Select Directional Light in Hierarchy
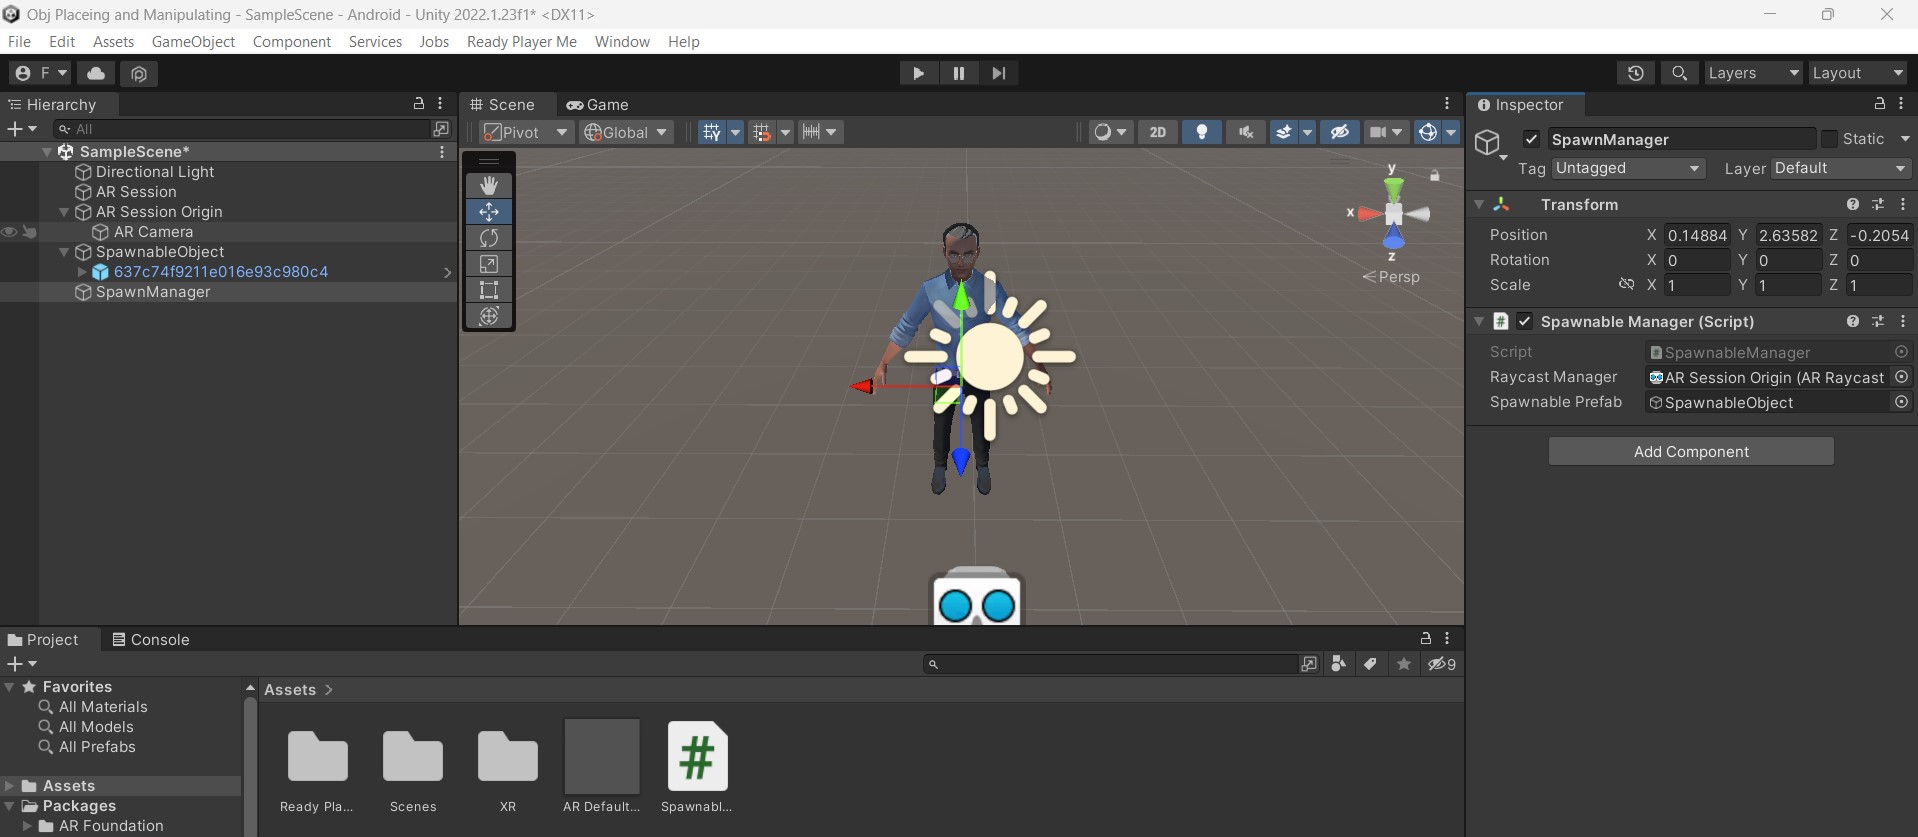1918x837 pixels. (155, 172)
